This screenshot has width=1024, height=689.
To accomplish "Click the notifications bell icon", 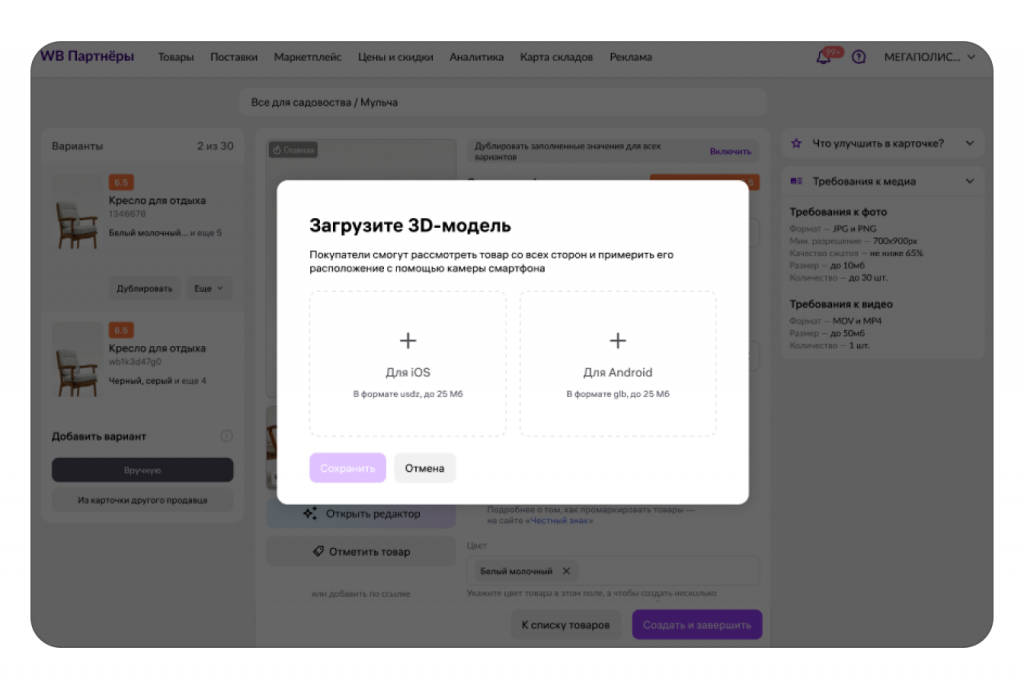I will [824, 57].
